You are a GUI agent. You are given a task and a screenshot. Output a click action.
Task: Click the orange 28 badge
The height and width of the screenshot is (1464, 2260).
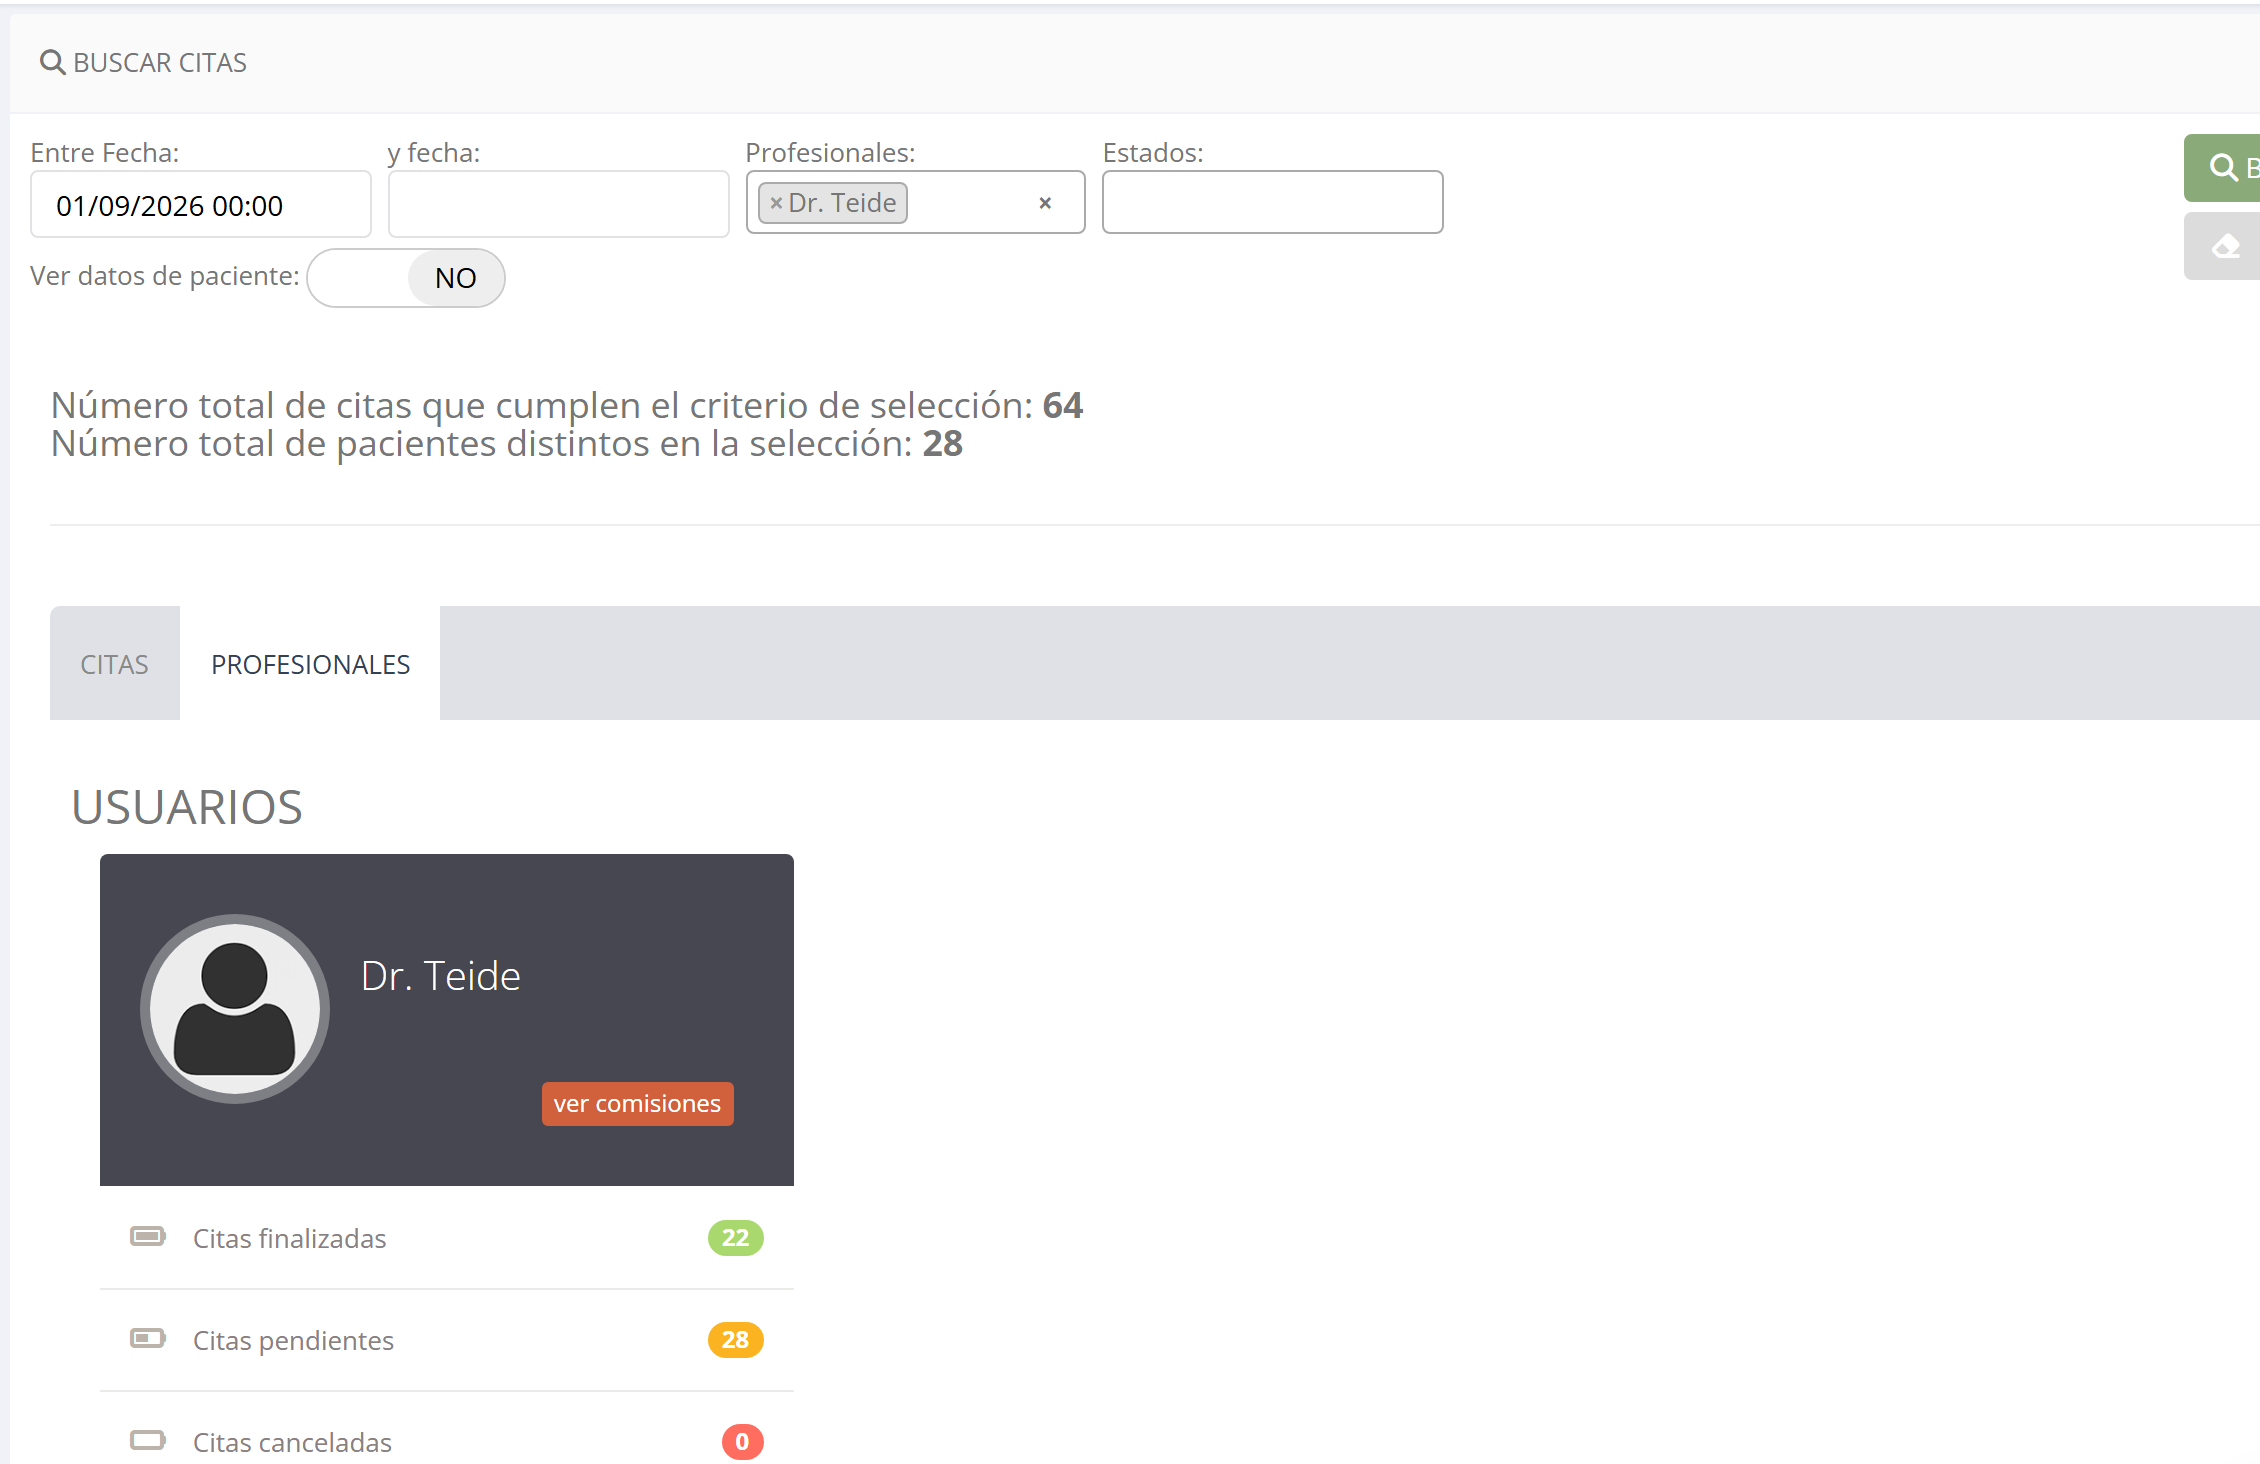736,1340
